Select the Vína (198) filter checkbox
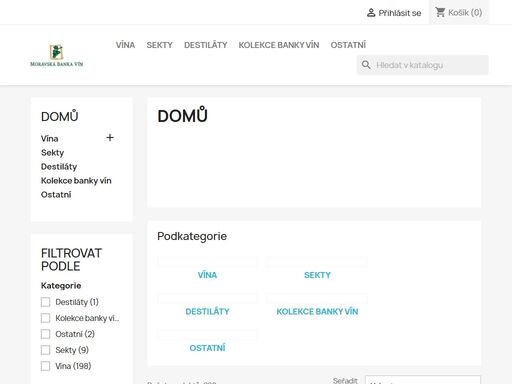 point(45,366)
